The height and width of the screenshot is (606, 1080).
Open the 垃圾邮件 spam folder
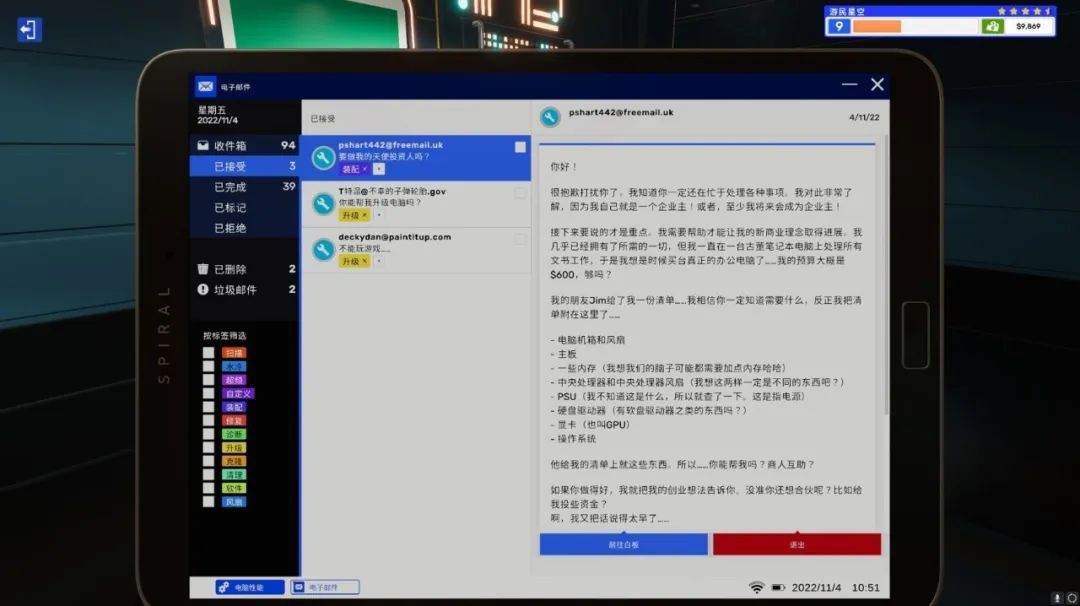point(245,289)
